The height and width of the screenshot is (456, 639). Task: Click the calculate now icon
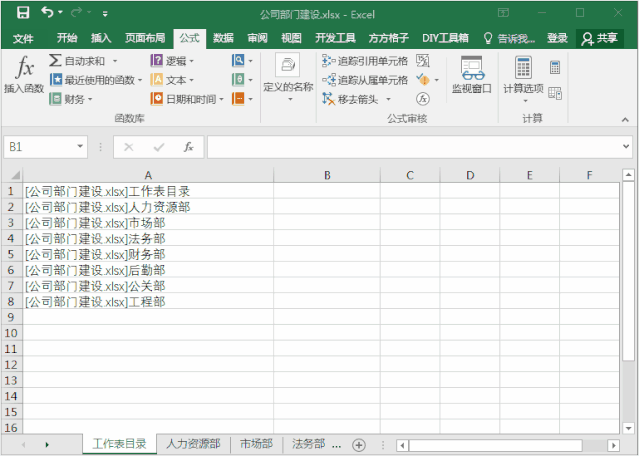[x=555, y=67]
